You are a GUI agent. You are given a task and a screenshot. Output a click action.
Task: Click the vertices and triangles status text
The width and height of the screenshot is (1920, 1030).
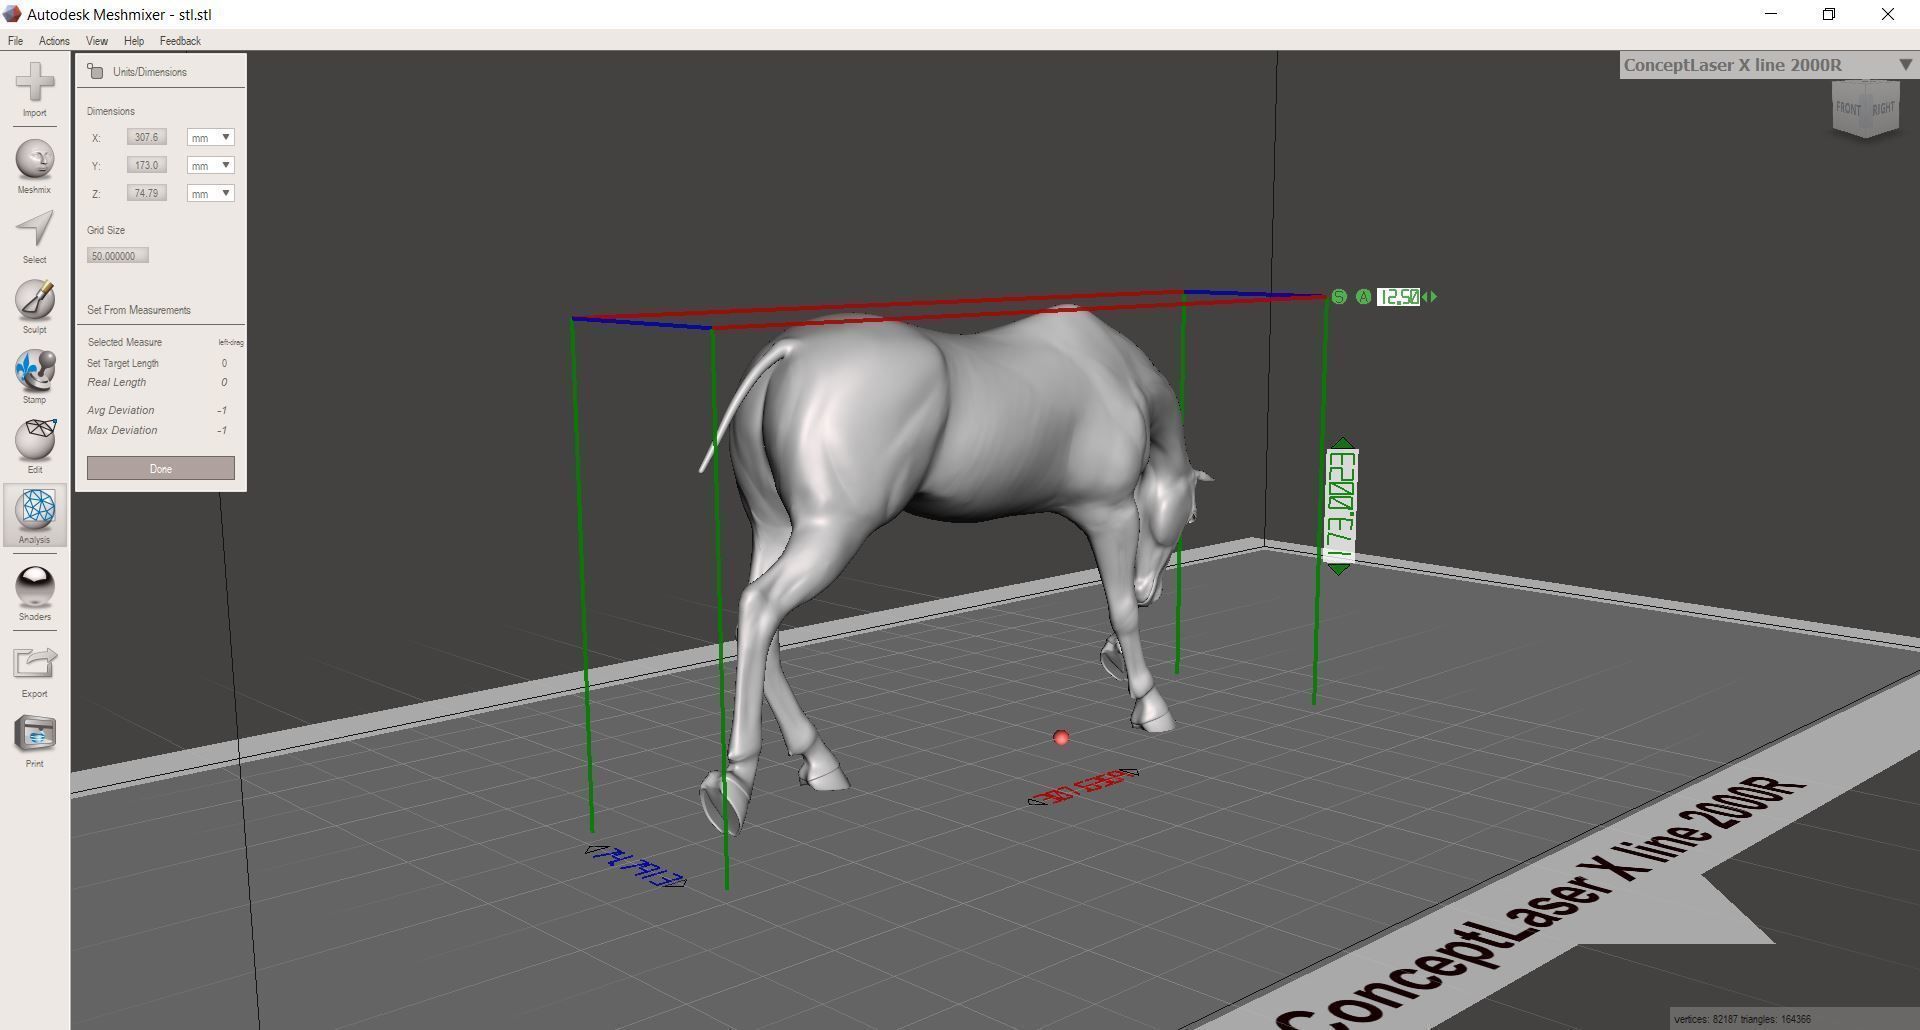[1742, 1019]
